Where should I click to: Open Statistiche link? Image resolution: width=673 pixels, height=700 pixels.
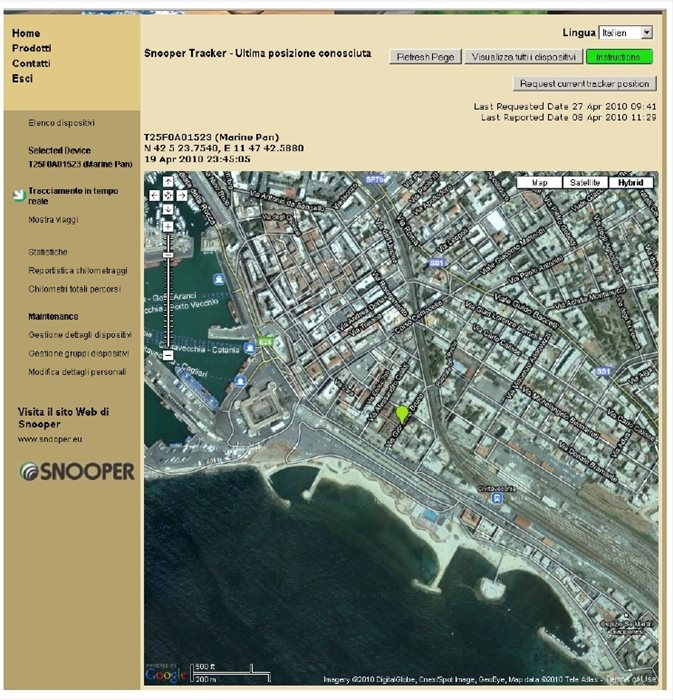coord(48,252)
